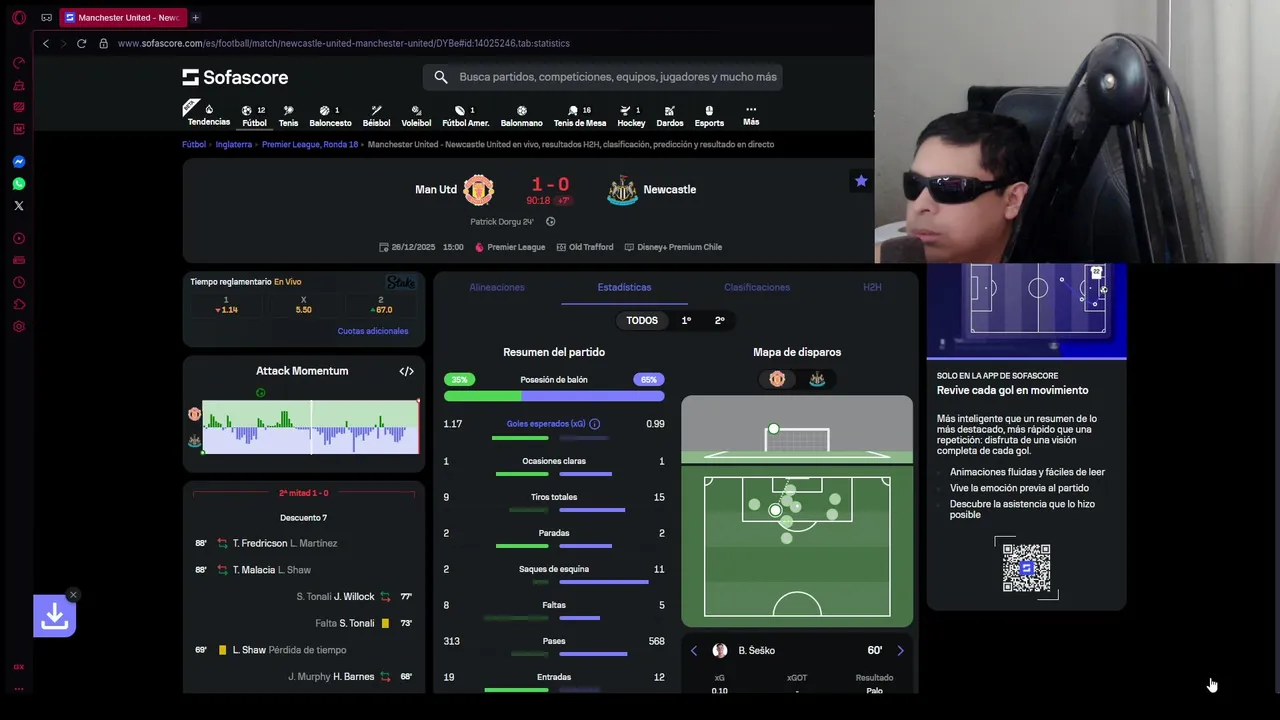Click goalscorer Patrick Dorgu 24'
This screenshot has height=720, width=1280.
(502, 222)
